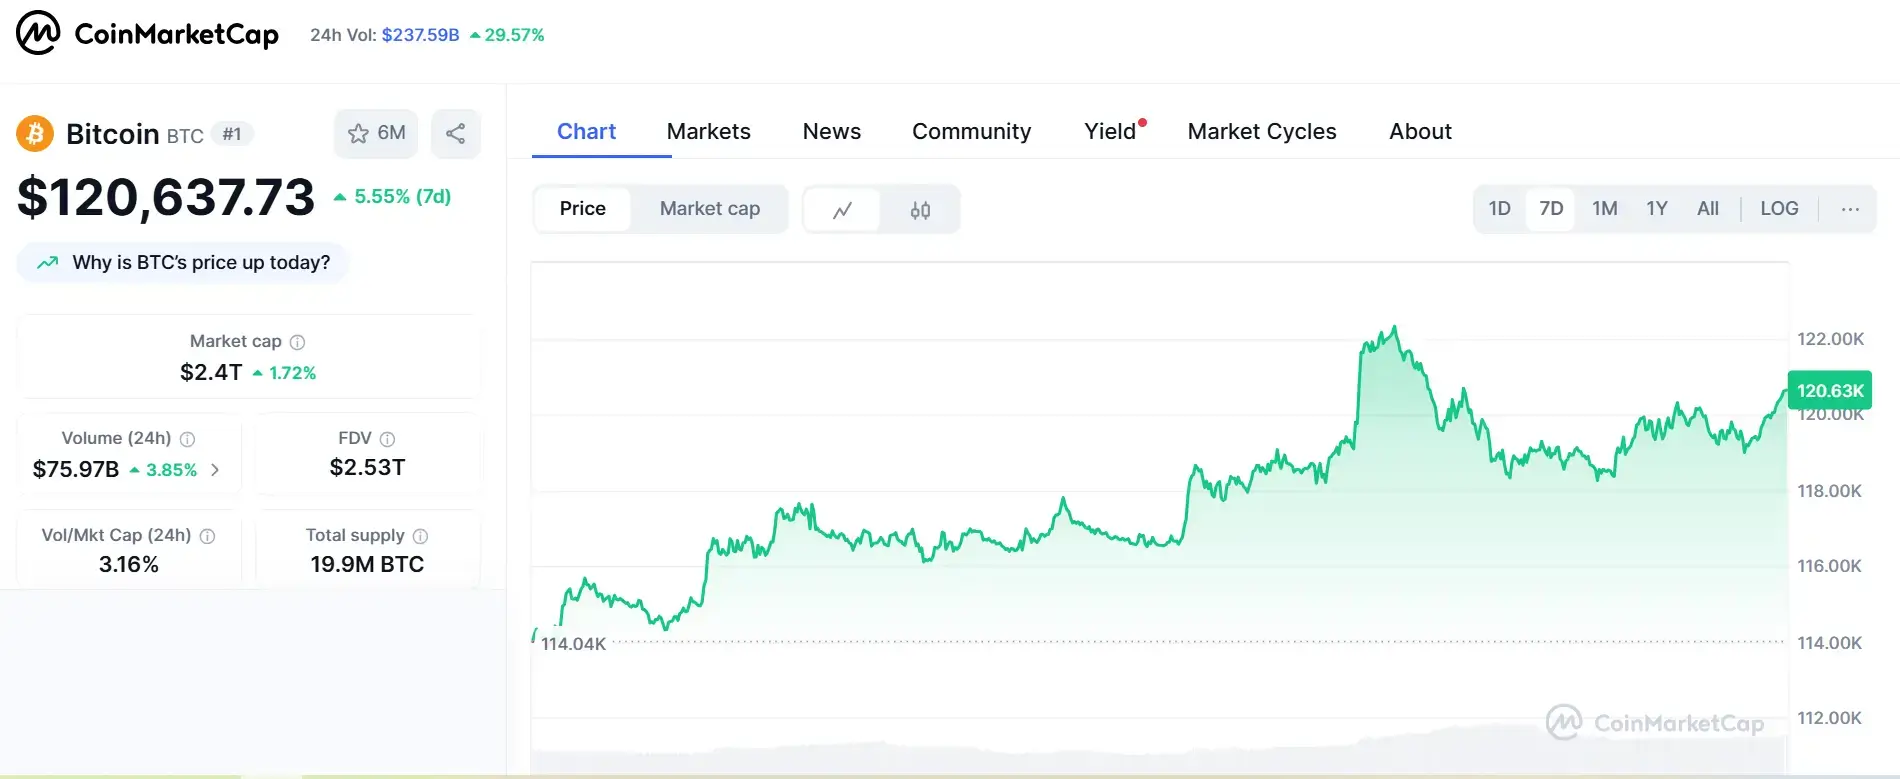
Task: Click the $75.97B volume value
Action: pos(76,470)
